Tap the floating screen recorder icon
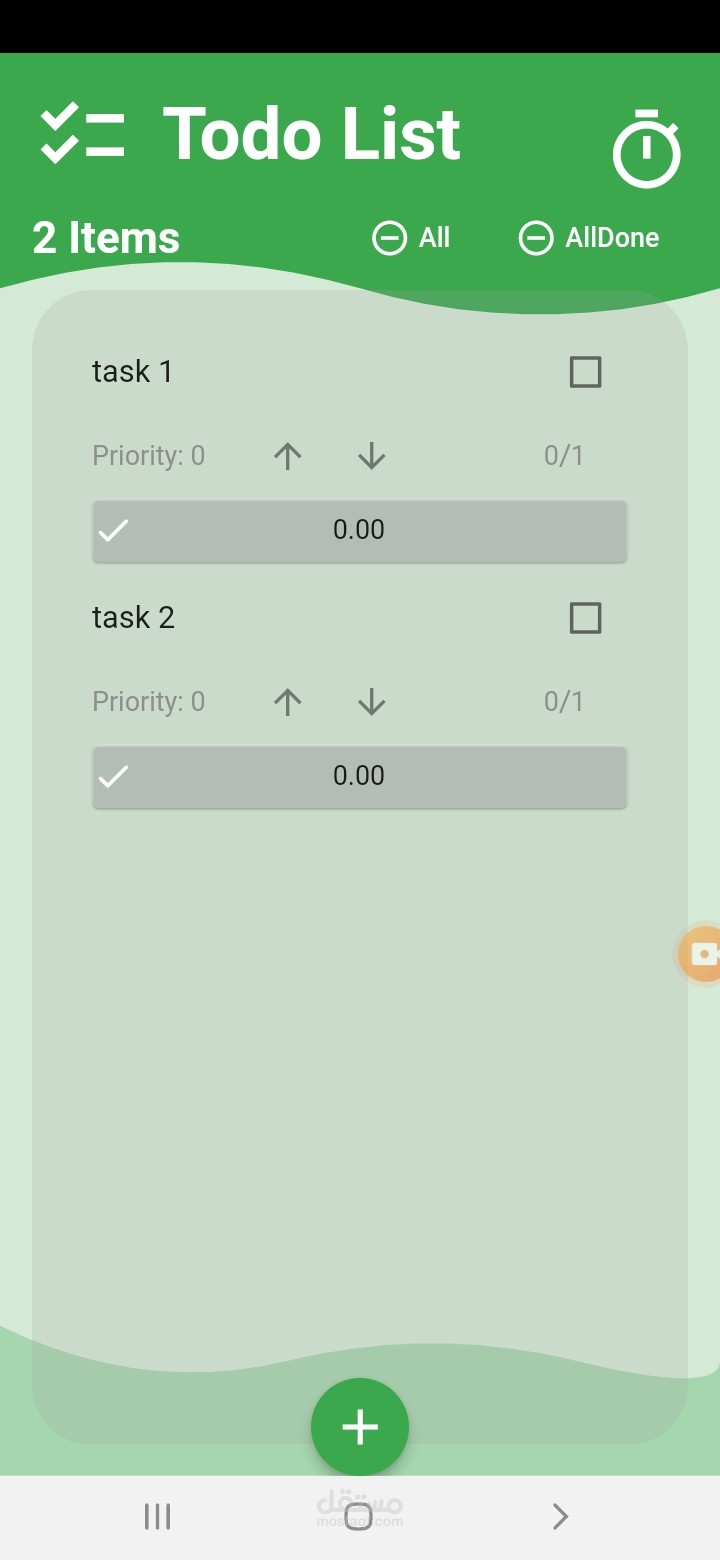Viewport: 720px width, 1560px height. pyautogui.click(x=702, y=954)
